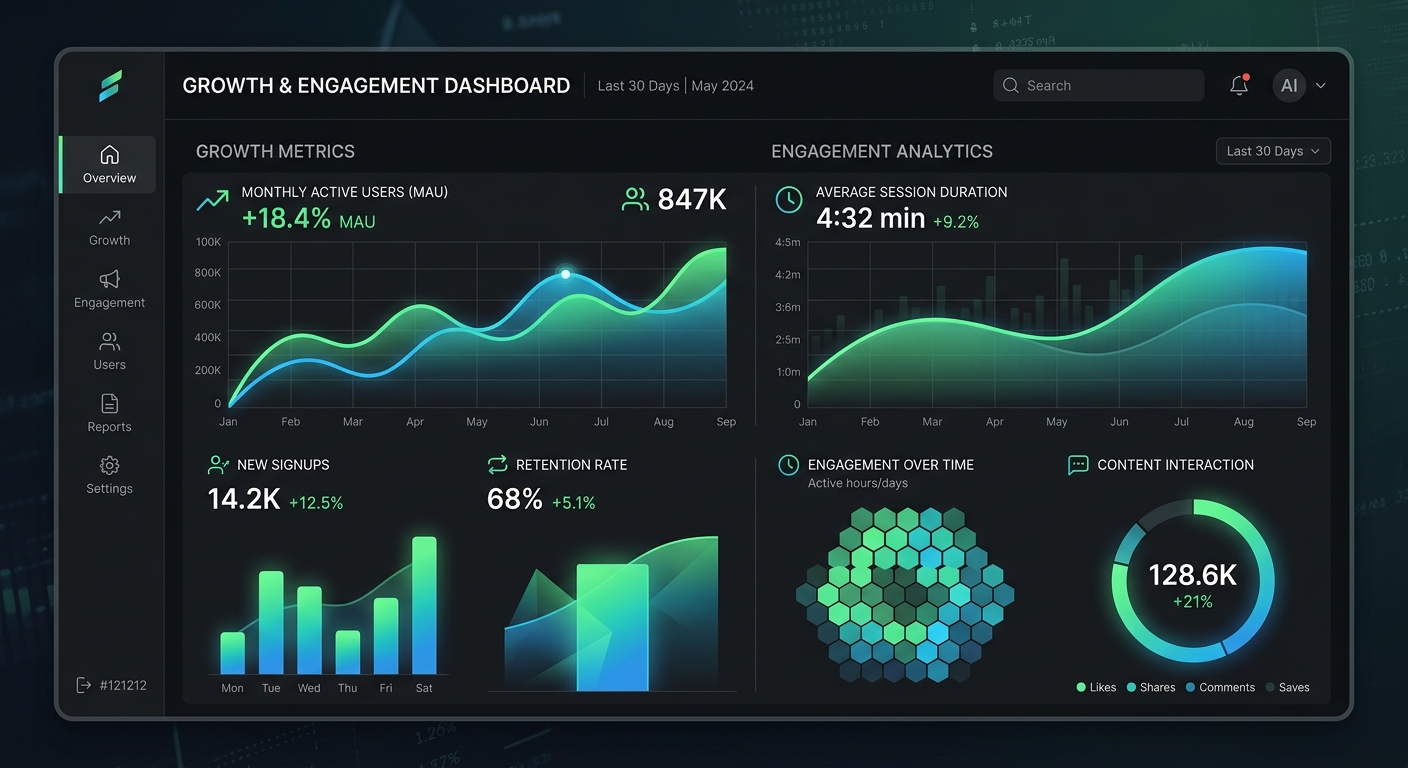Select the Growth Metrics section header
The width and height of the screenshot is (1408, 768).
[x=275, y=151]
